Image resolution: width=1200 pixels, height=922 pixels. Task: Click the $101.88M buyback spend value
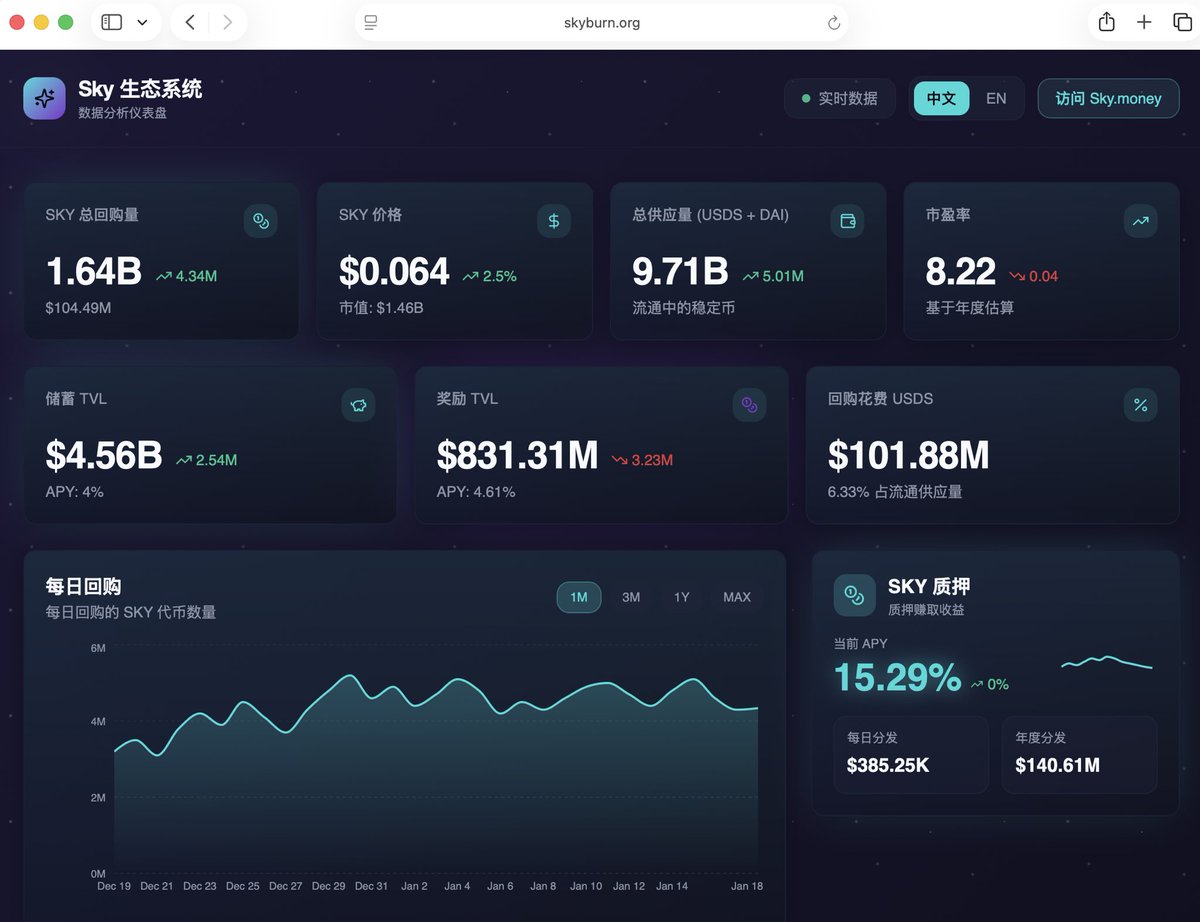(908, 456)
